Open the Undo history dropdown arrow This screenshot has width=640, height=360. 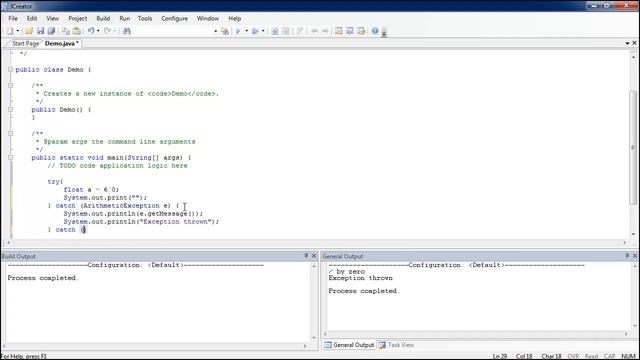[x=98, y=31]
